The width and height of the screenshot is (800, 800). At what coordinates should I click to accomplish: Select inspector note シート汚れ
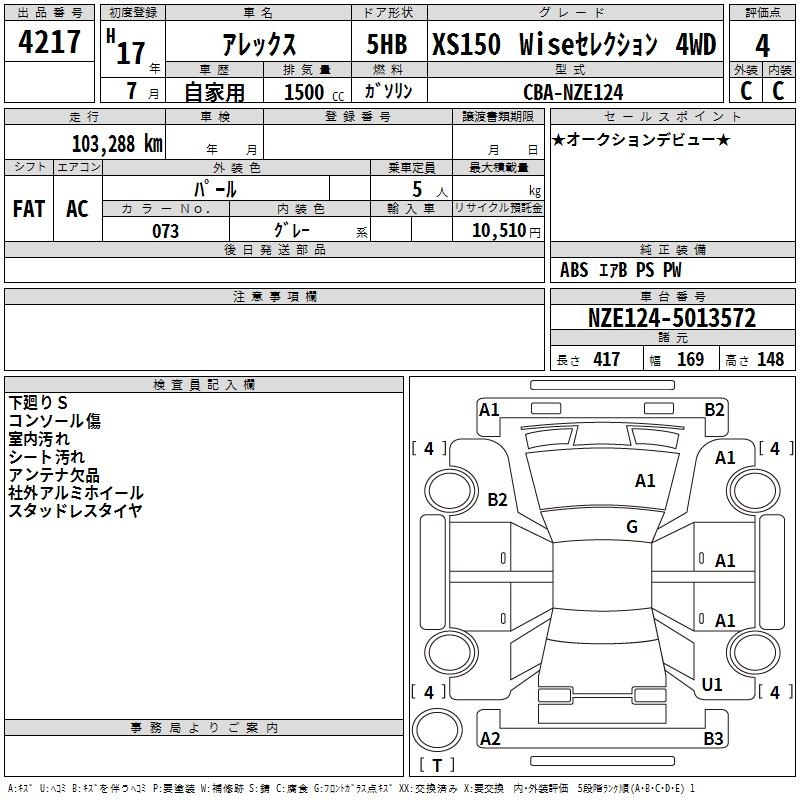coord(46,457)
